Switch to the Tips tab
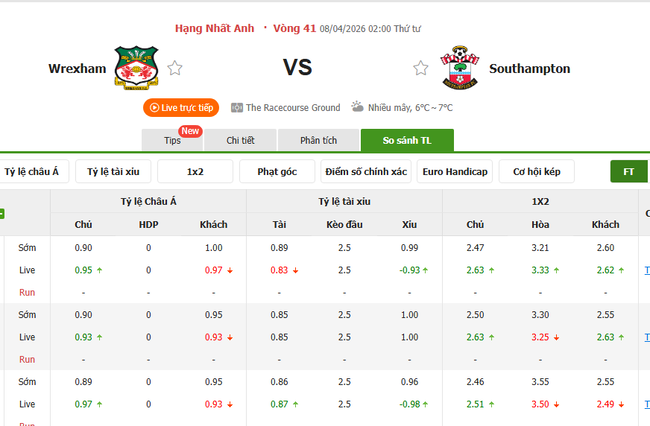 [x=173, y=141]
